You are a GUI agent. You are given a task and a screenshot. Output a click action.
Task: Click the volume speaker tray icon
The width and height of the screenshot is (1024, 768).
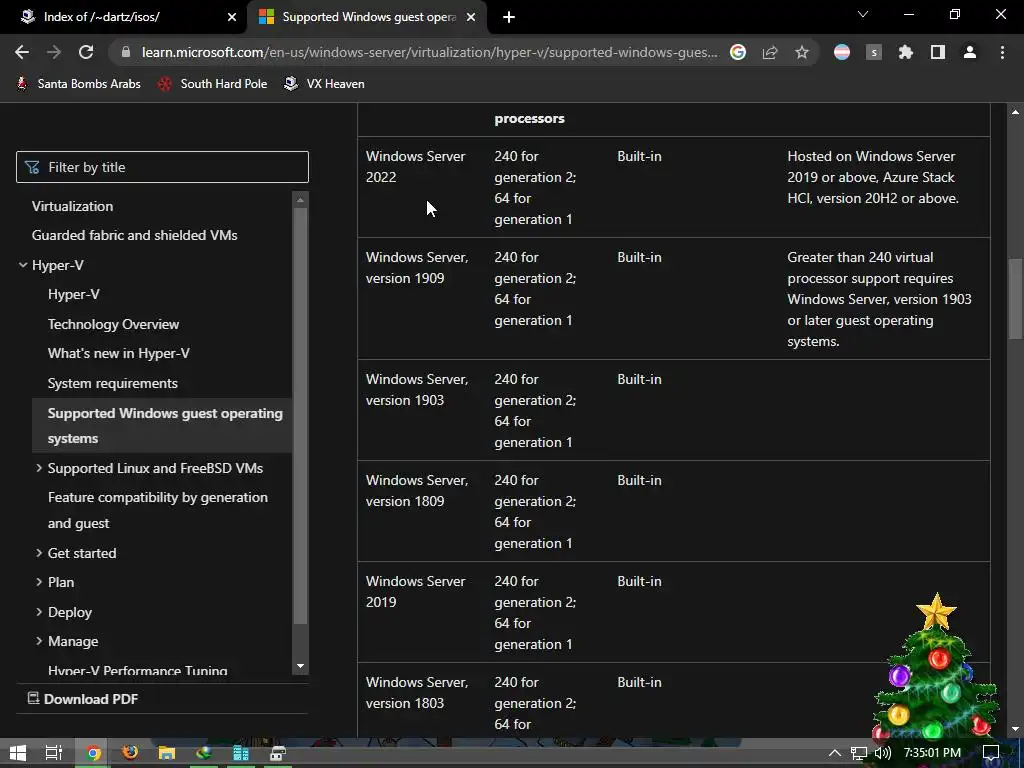883,753
